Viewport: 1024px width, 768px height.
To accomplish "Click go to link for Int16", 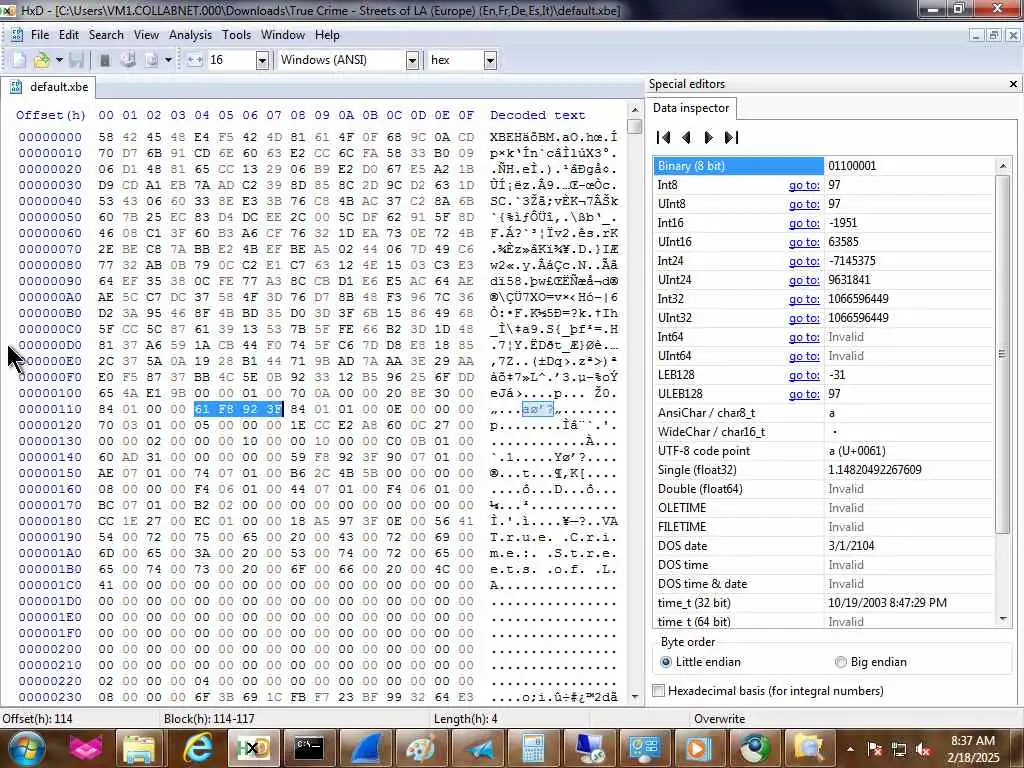I will pos(804,223).
